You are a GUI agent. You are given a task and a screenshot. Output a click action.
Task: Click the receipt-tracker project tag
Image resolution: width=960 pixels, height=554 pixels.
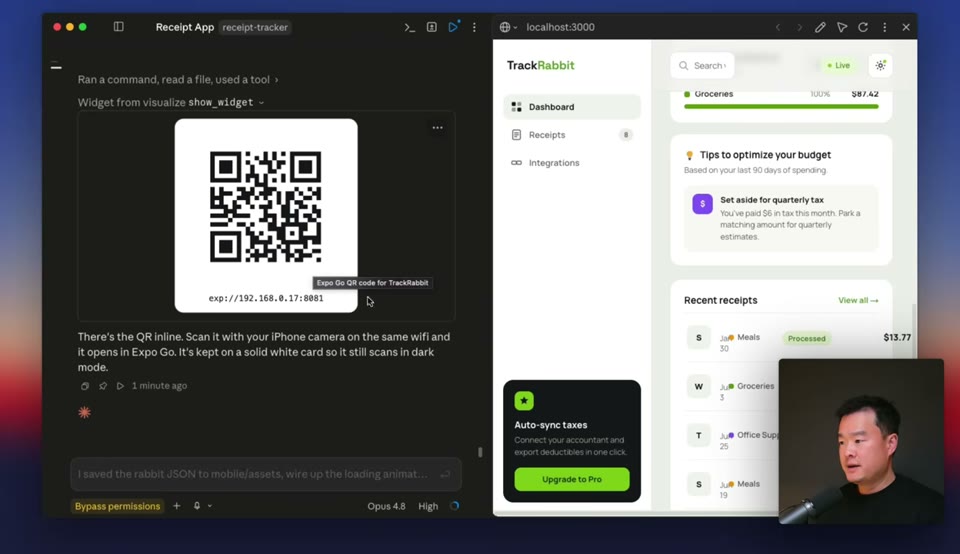coord(255,28)
